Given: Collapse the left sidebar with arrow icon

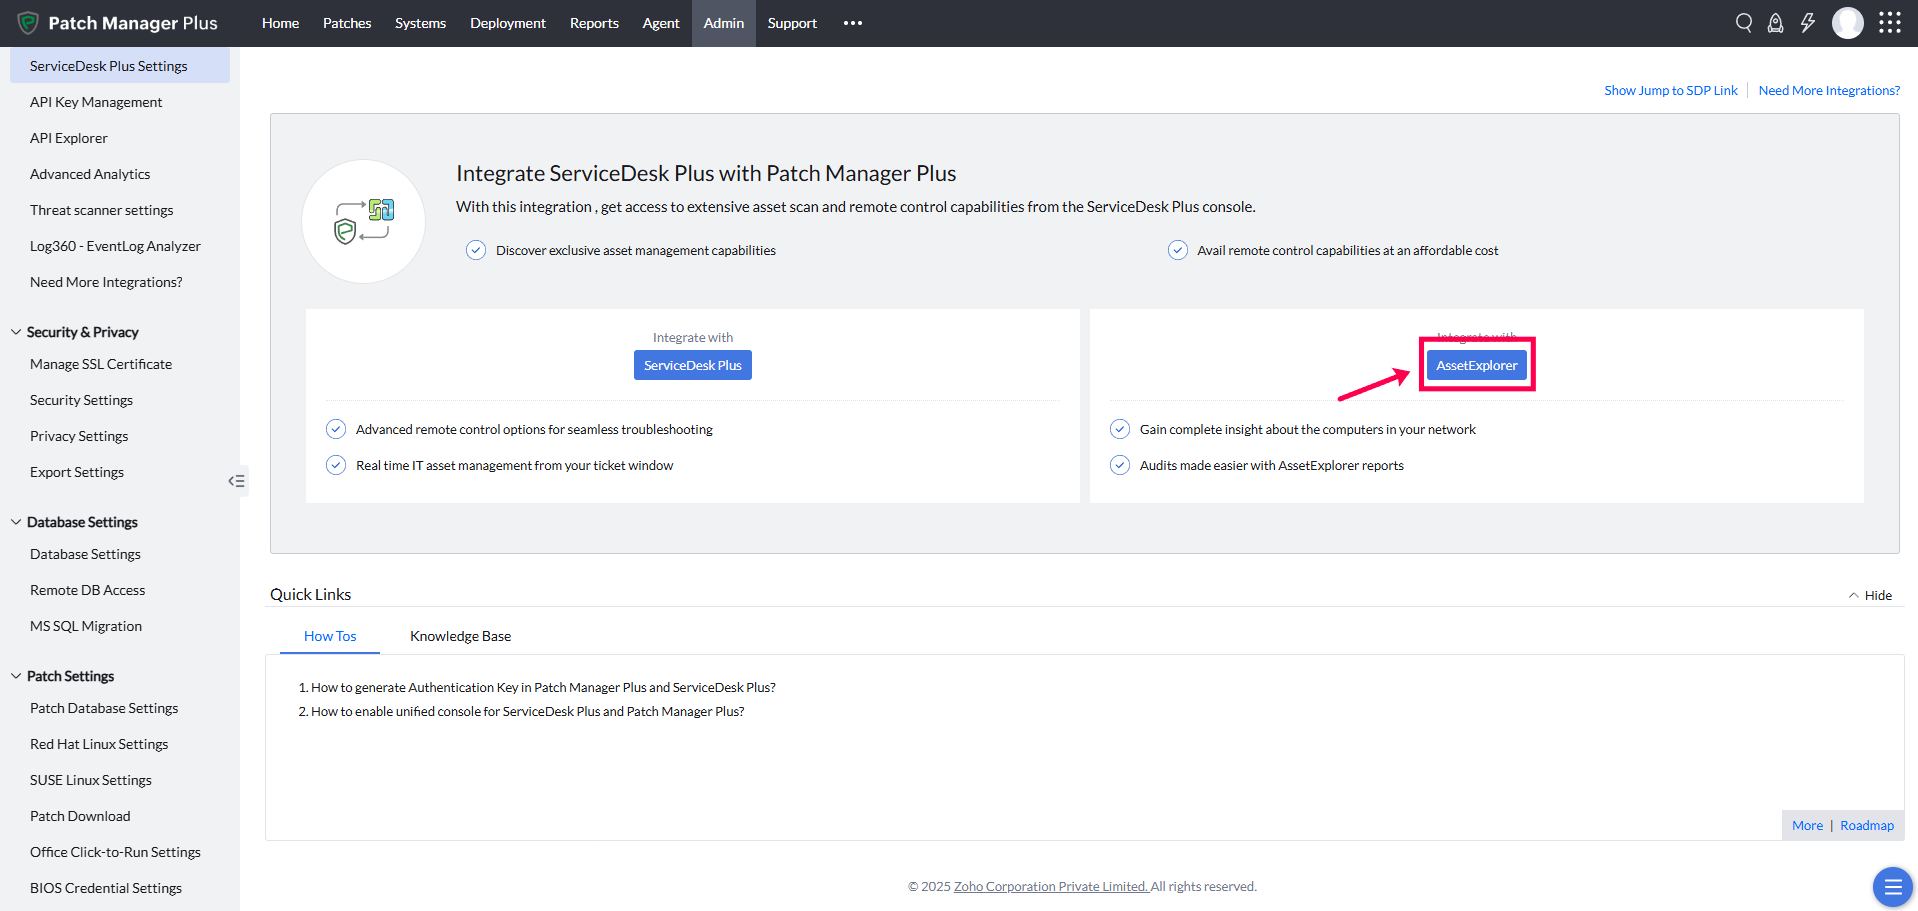Looking at the screenshot, I should point(236,481).
